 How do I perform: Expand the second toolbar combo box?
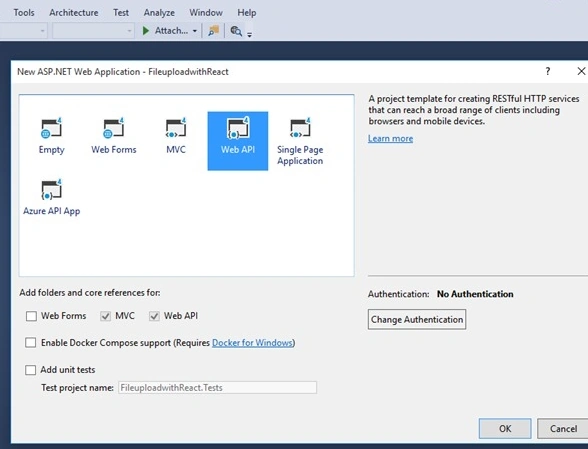(129, 31)
